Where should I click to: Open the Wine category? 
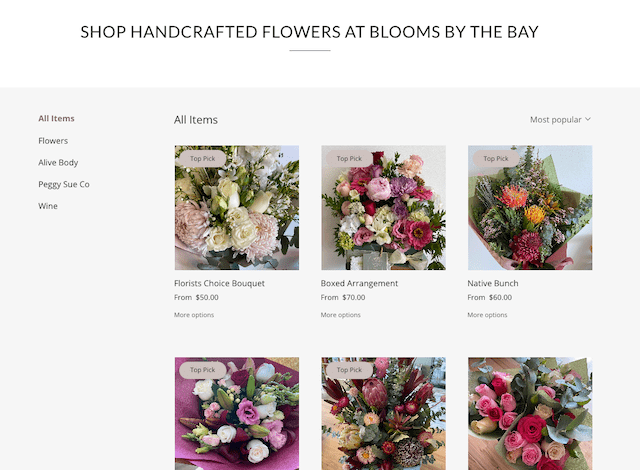coord(48,207)
